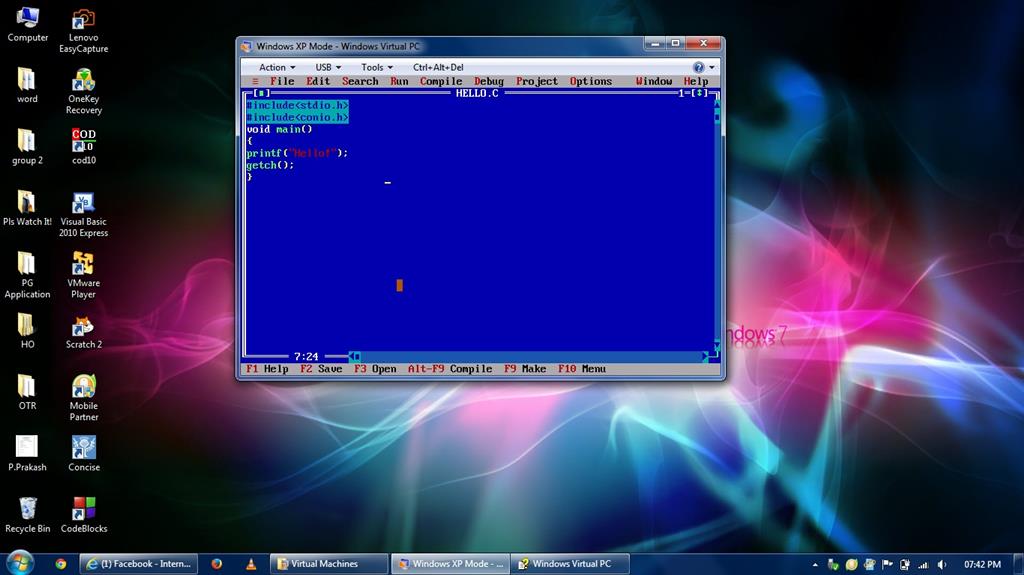Screen dimensions: 1024x575
Task: Select the CodeBlocks desktop shortcut
Action: coord(84,515)
